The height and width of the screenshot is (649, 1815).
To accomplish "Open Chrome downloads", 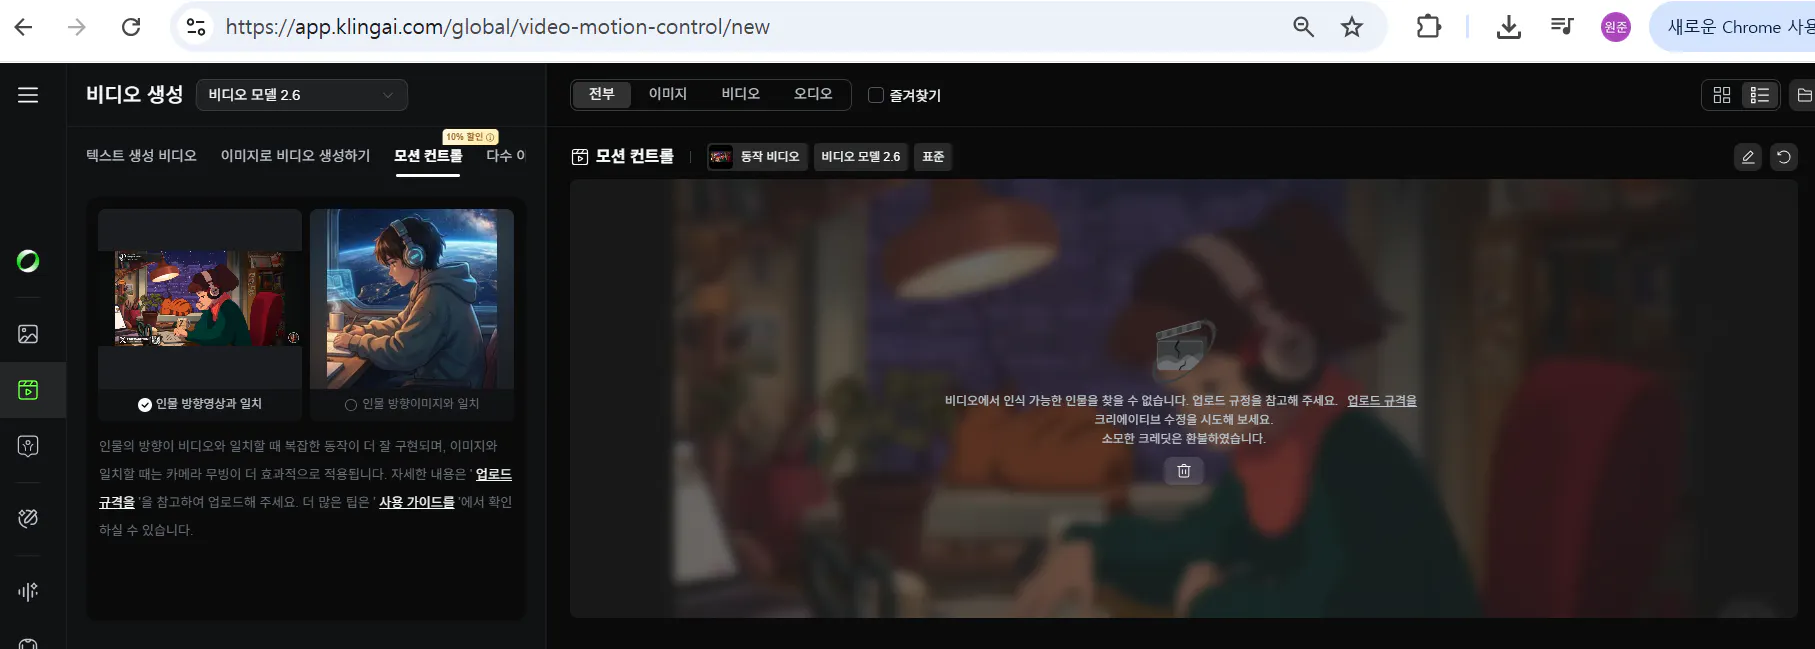I will (1509, 27).
